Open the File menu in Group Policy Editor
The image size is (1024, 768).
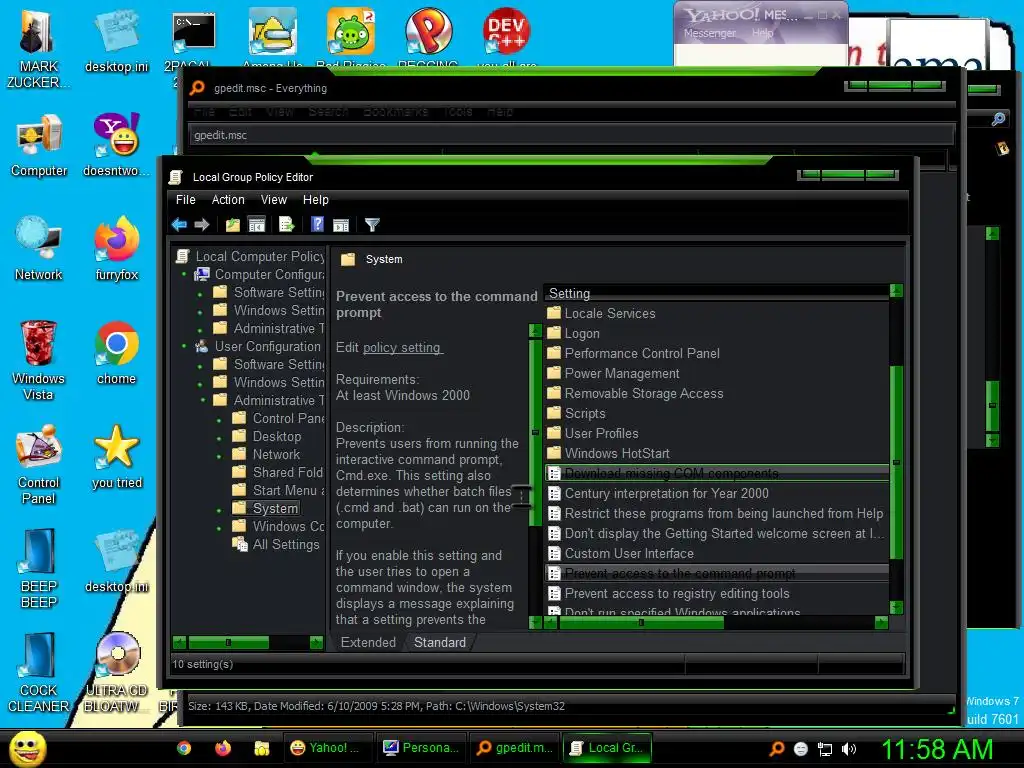[x=185, y=200]
